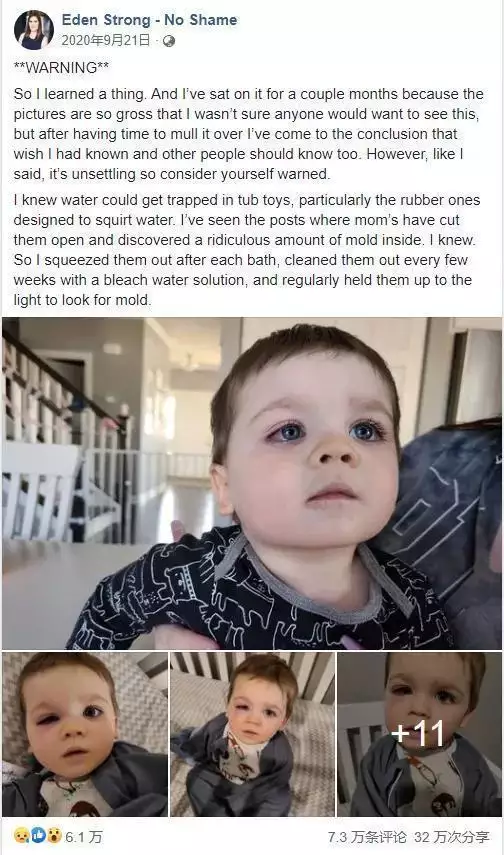
Task: Click the sad face reaction icon
Action: pyautogui.click(x=22, y=836)
